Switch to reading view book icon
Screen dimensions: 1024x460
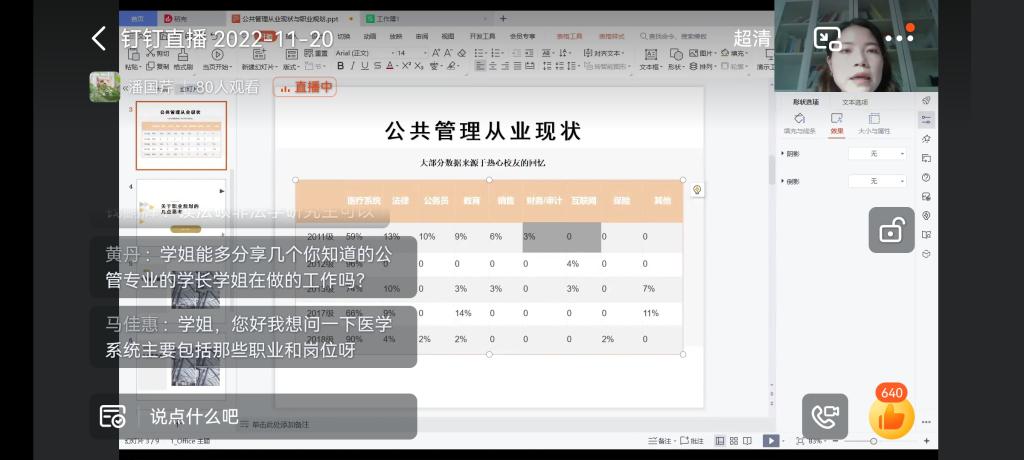pyautogui.click(x=747, y=441)
